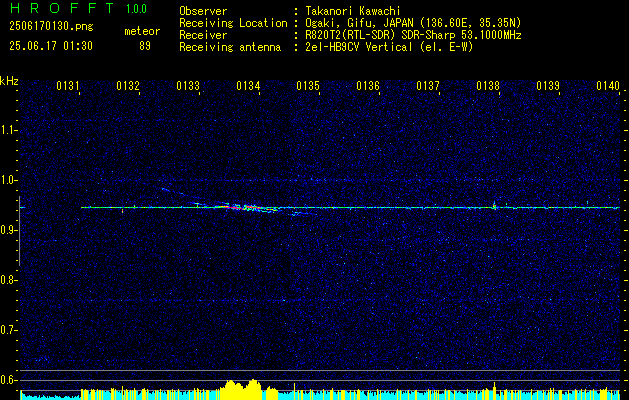Click the Receiving antenna field label
The image size is (629, 400).
point(230,47)
